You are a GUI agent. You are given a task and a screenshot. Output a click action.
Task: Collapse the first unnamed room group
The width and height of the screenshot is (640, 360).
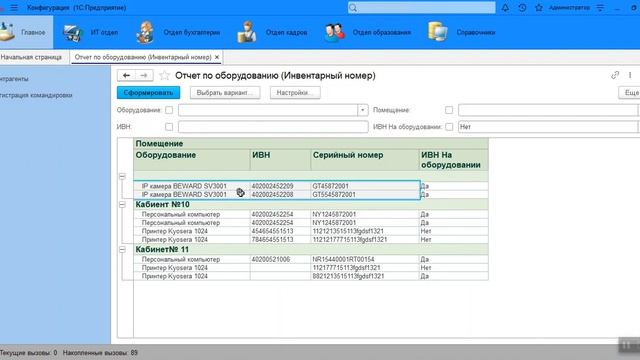[x=122, y=176]
